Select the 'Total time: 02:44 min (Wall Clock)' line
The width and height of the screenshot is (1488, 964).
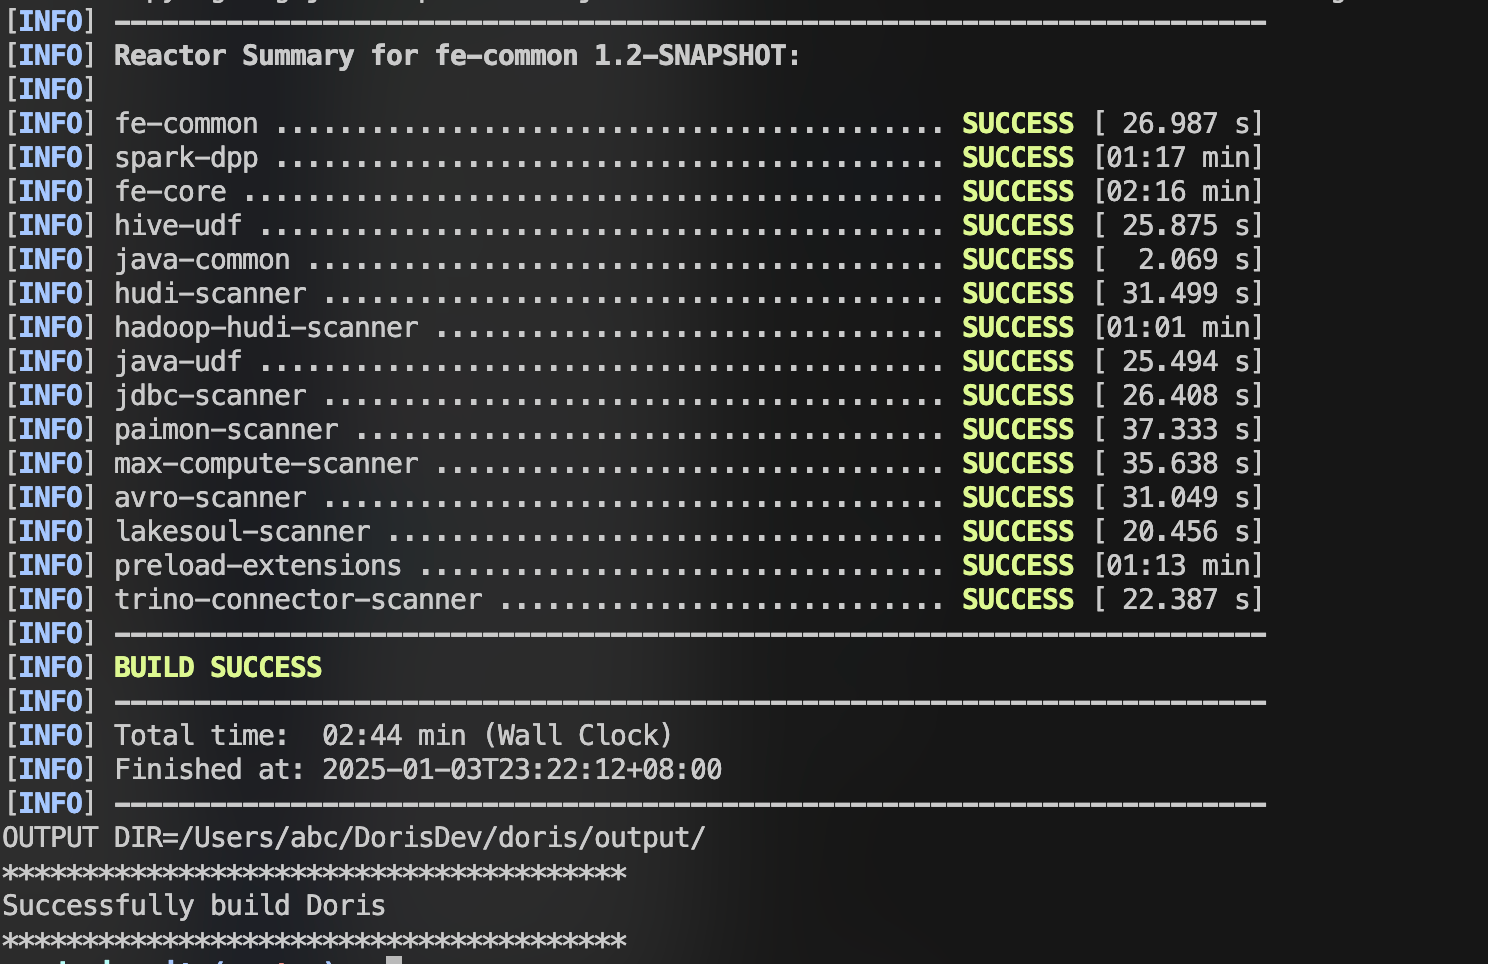point(393,735)
